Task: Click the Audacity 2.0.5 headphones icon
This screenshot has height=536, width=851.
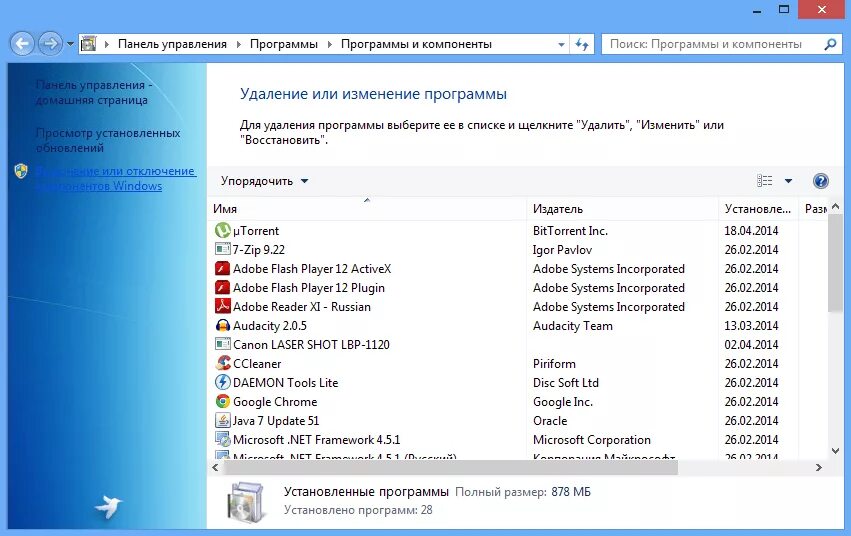Action: click(223, 326)
